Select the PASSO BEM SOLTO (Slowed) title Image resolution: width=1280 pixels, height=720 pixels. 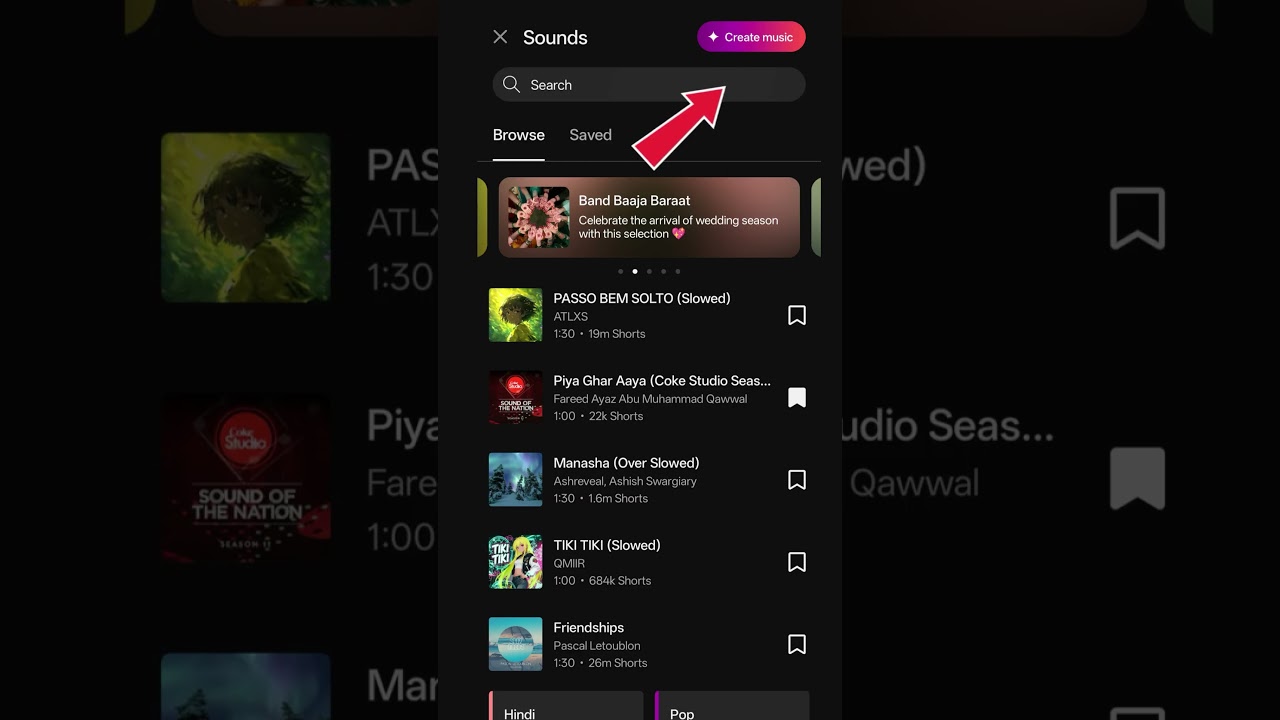point(642,298)
